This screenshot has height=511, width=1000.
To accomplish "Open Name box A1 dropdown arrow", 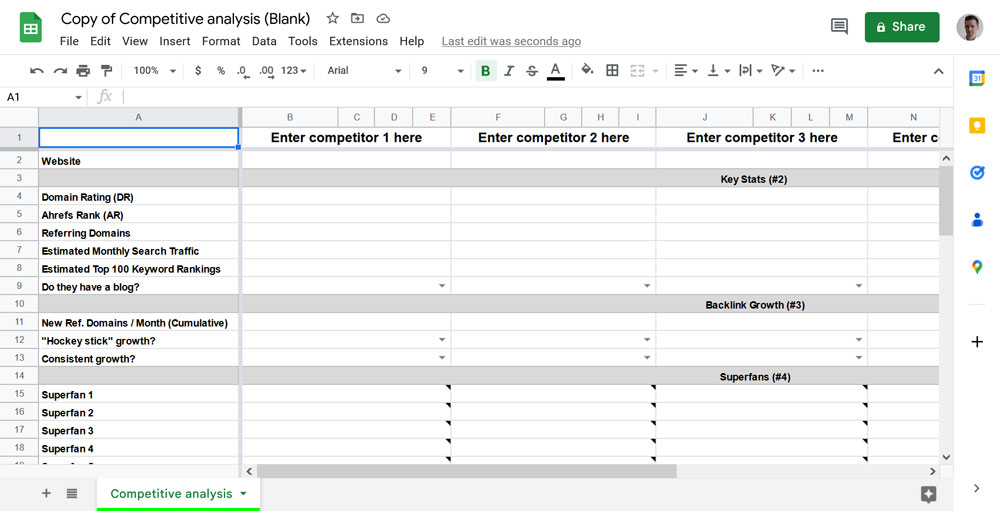I will pyautogui.click(x=78, y=97).
